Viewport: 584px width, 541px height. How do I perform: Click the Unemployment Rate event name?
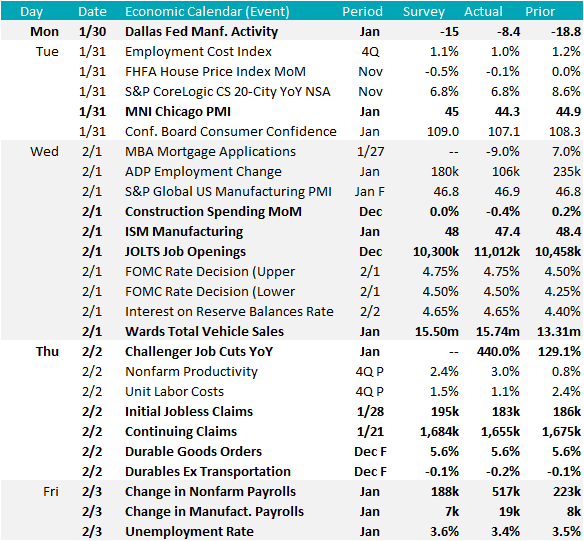click(x=189, y=532)
